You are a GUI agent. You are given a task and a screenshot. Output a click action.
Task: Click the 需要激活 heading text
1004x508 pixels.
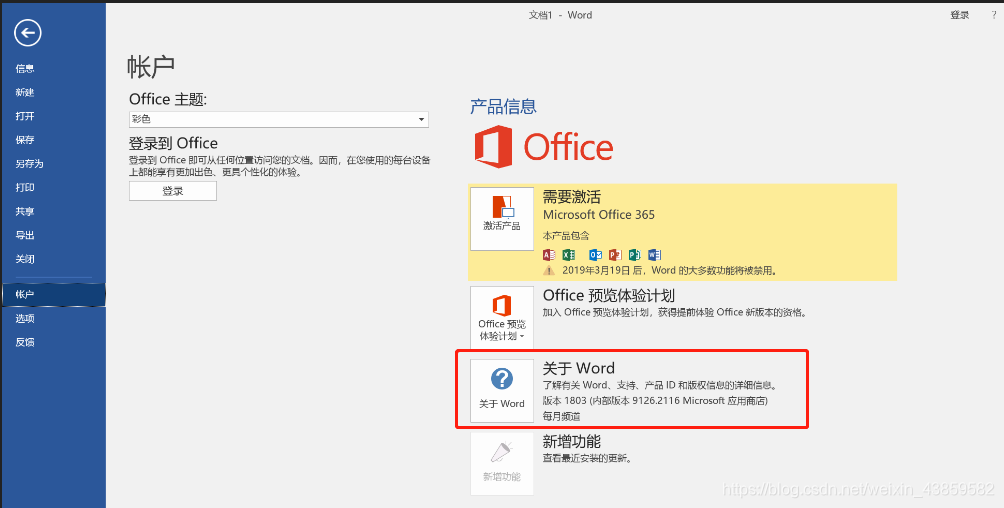point(572,197)
